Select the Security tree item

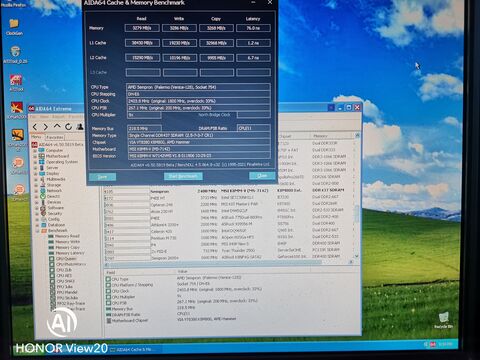click(55, 213)
